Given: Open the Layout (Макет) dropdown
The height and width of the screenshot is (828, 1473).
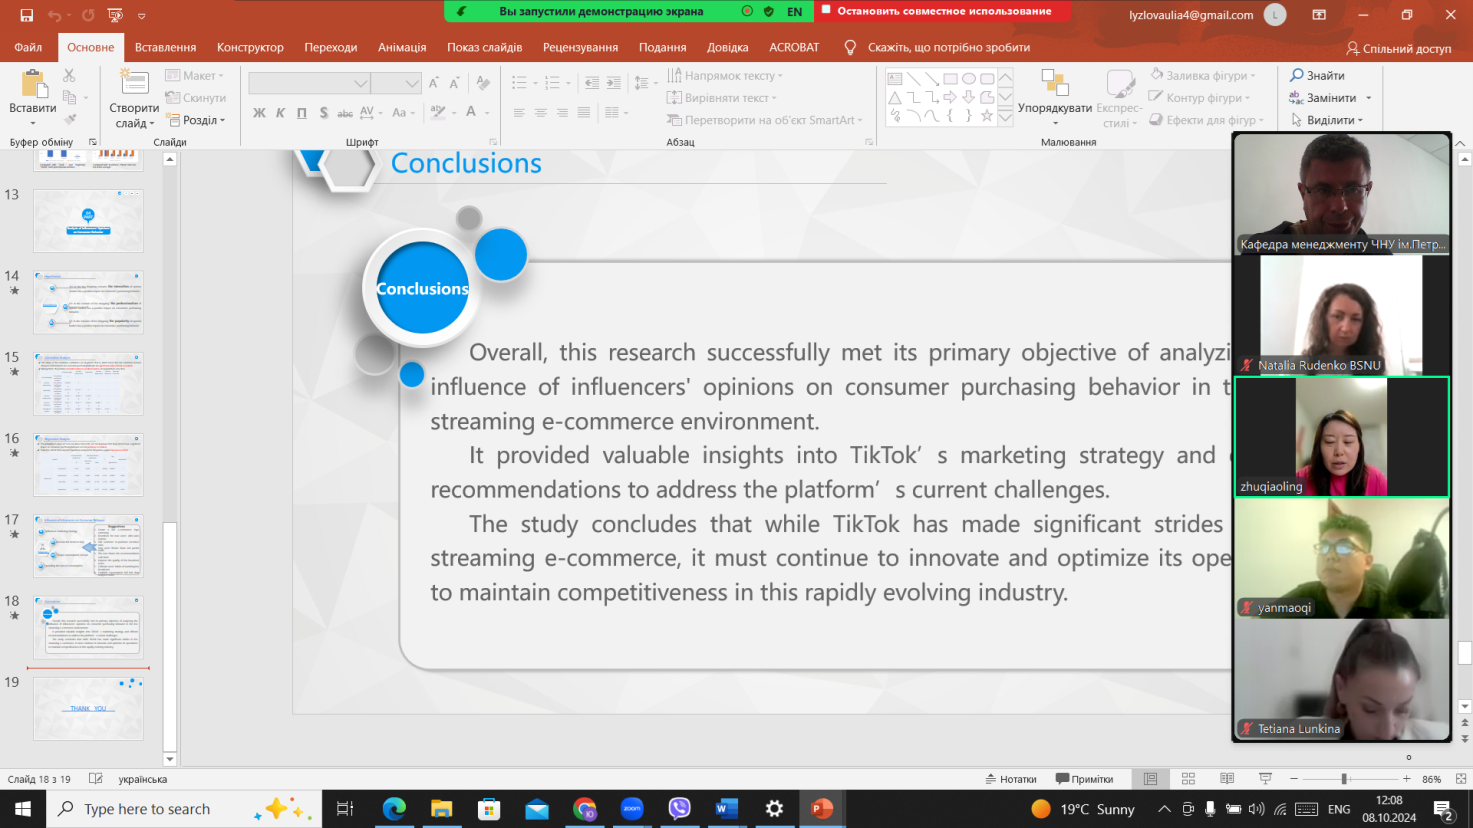Looking at the screenshot, I should coord(195,76).
